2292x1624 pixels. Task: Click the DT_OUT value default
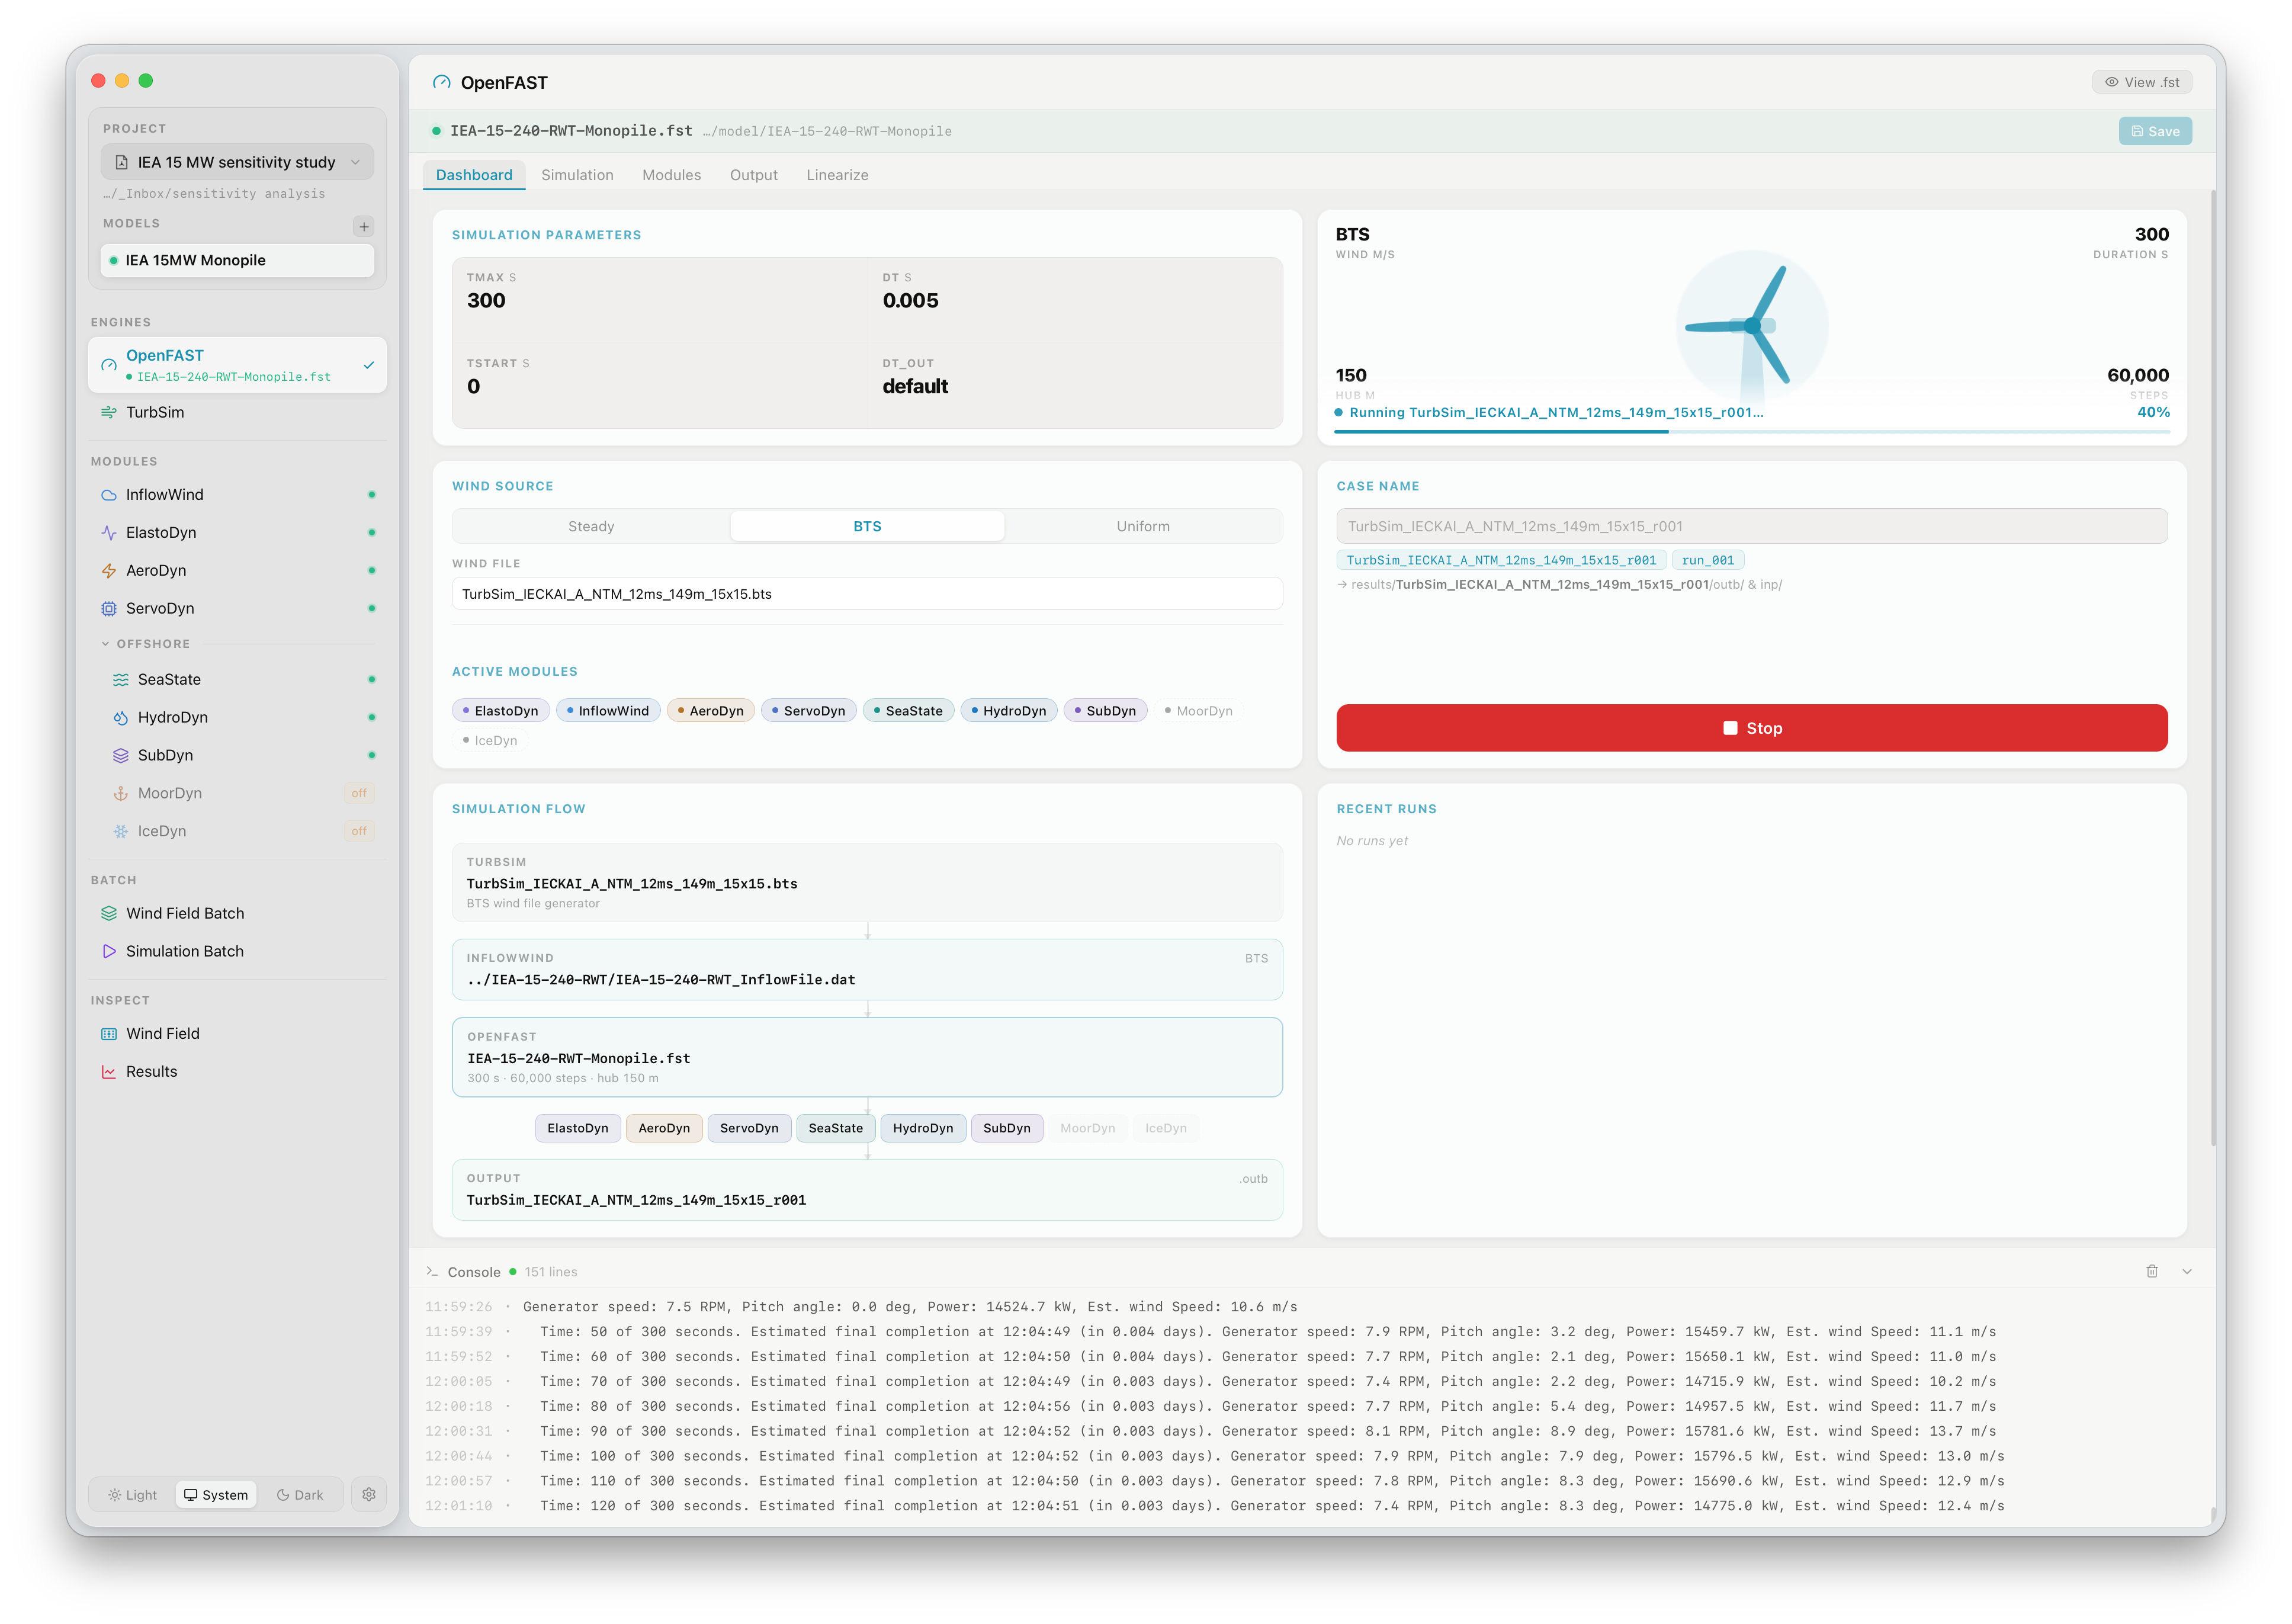click(914, 387)
